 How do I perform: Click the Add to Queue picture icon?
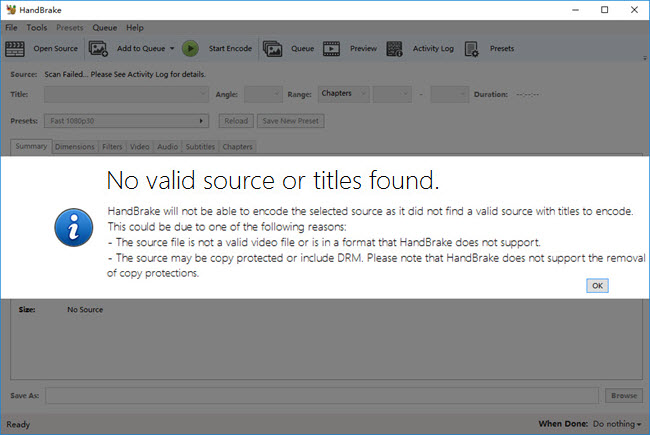[98, 49]
